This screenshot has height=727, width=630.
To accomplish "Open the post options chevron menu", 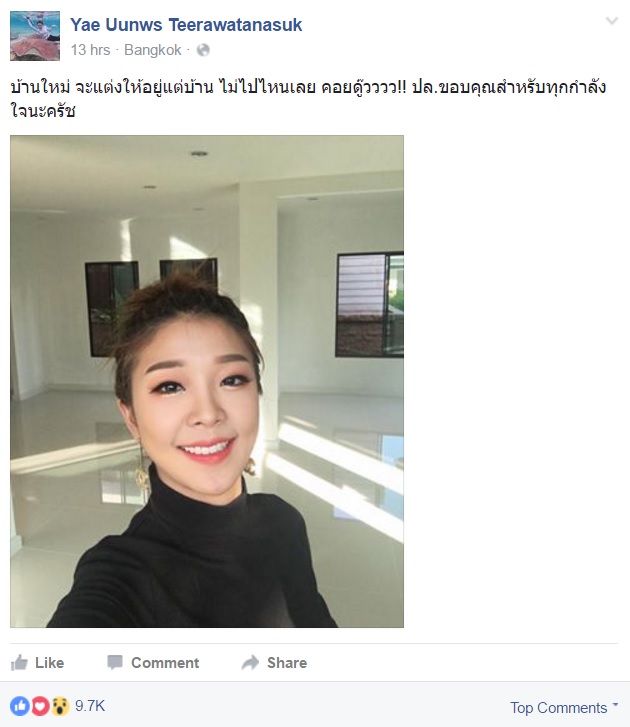I will coord(612,21).
